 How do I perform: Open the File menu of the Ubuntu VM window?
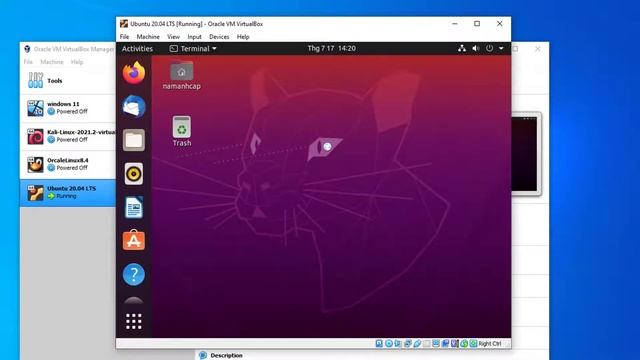pyautogui.click(x=124, y=37)
